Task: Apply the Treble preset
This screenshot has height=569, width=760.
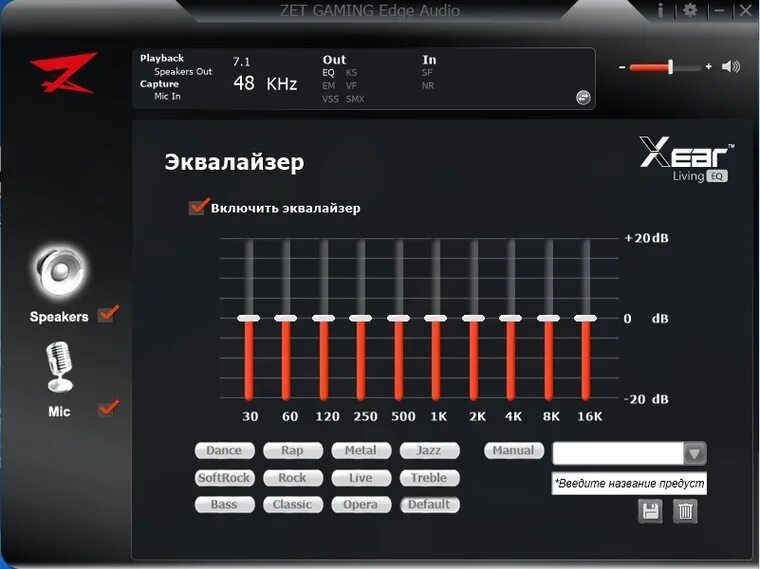Action: pyautogui.click(x=429, y=477)
